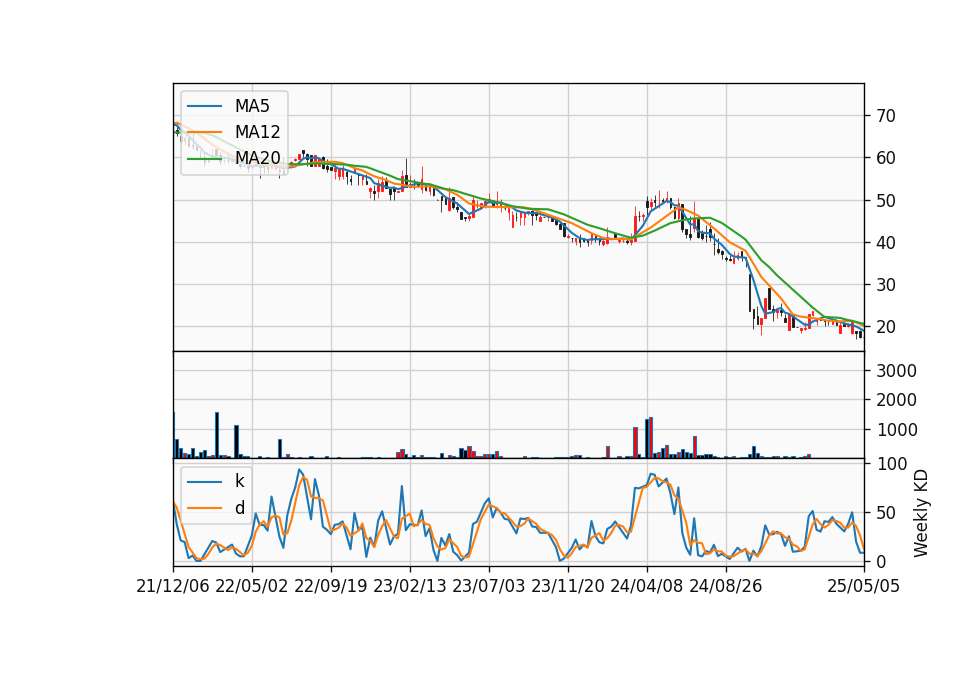Click the KD axis value 0
Screen dimensions: 960x690
tap(881, 561)
